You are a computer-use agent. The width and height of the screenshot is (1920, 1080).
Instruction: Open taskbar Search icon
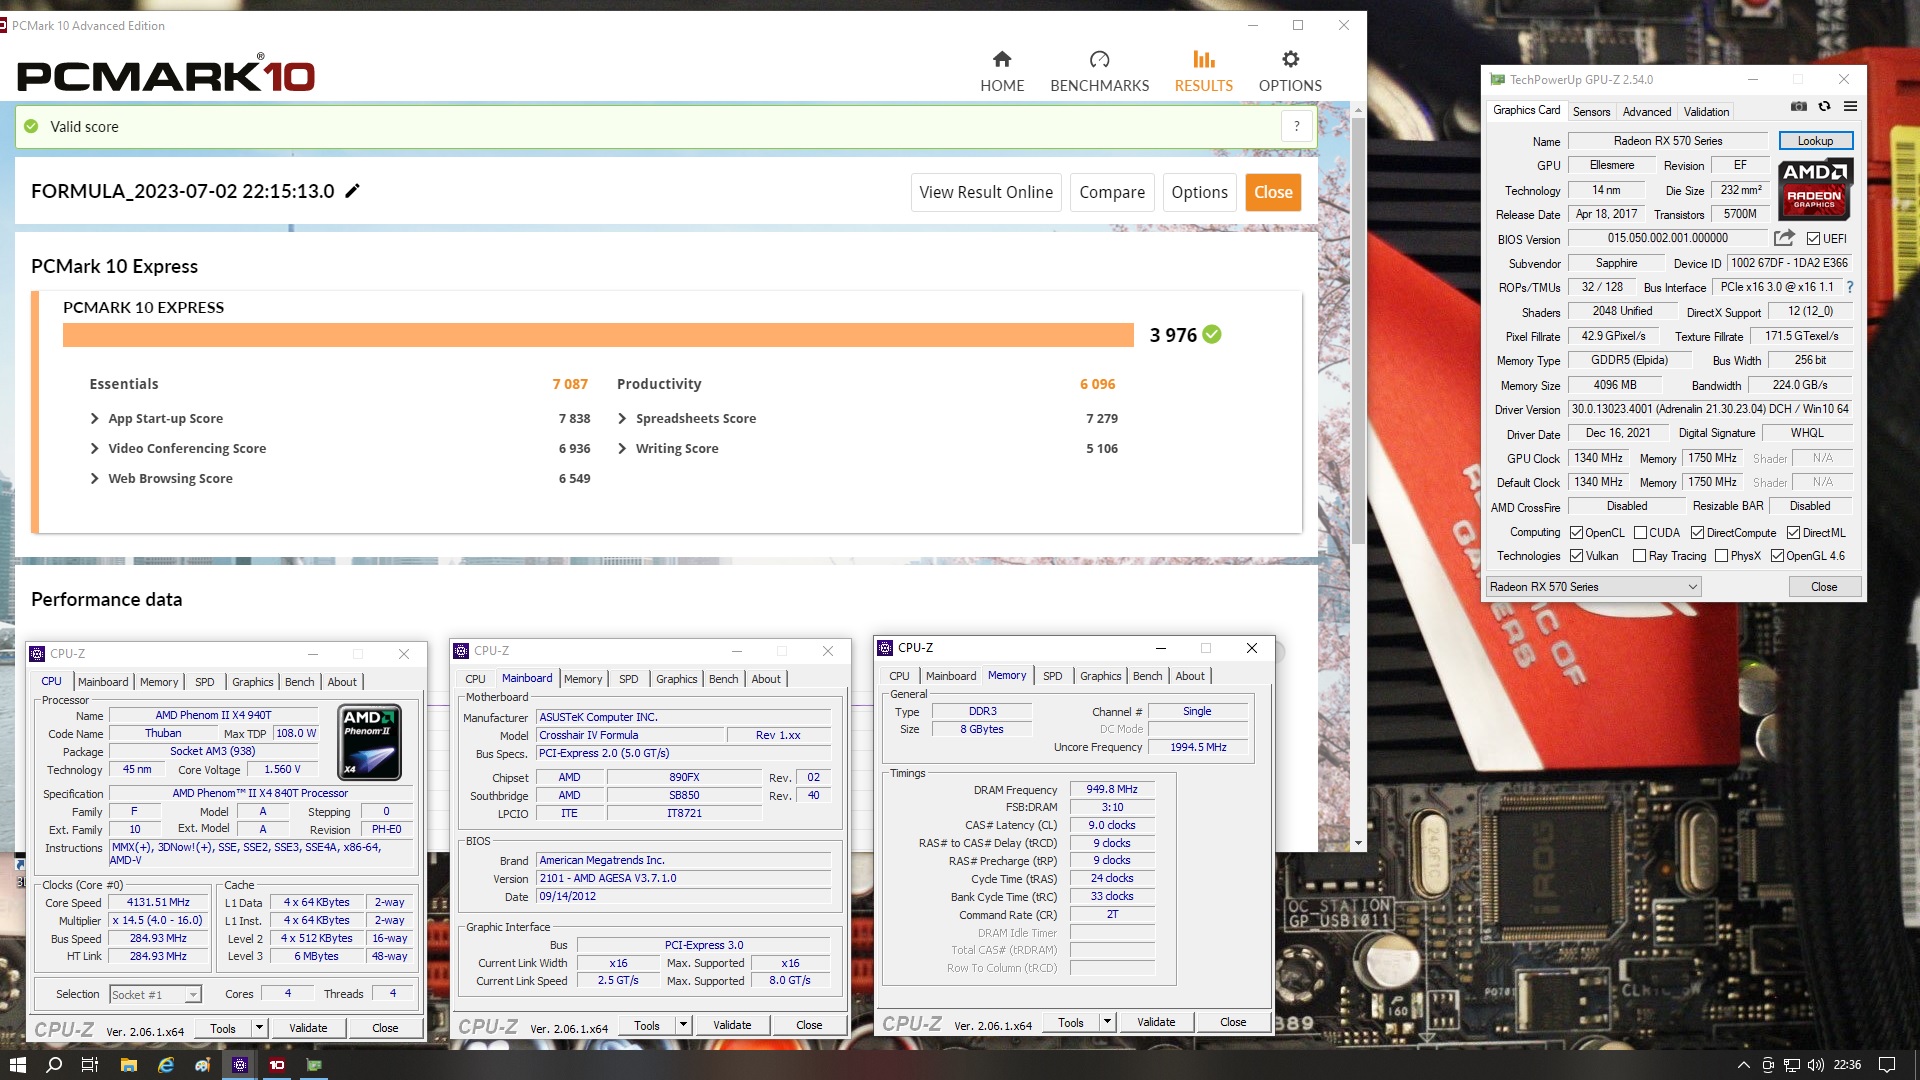(x=54, y=1065)
